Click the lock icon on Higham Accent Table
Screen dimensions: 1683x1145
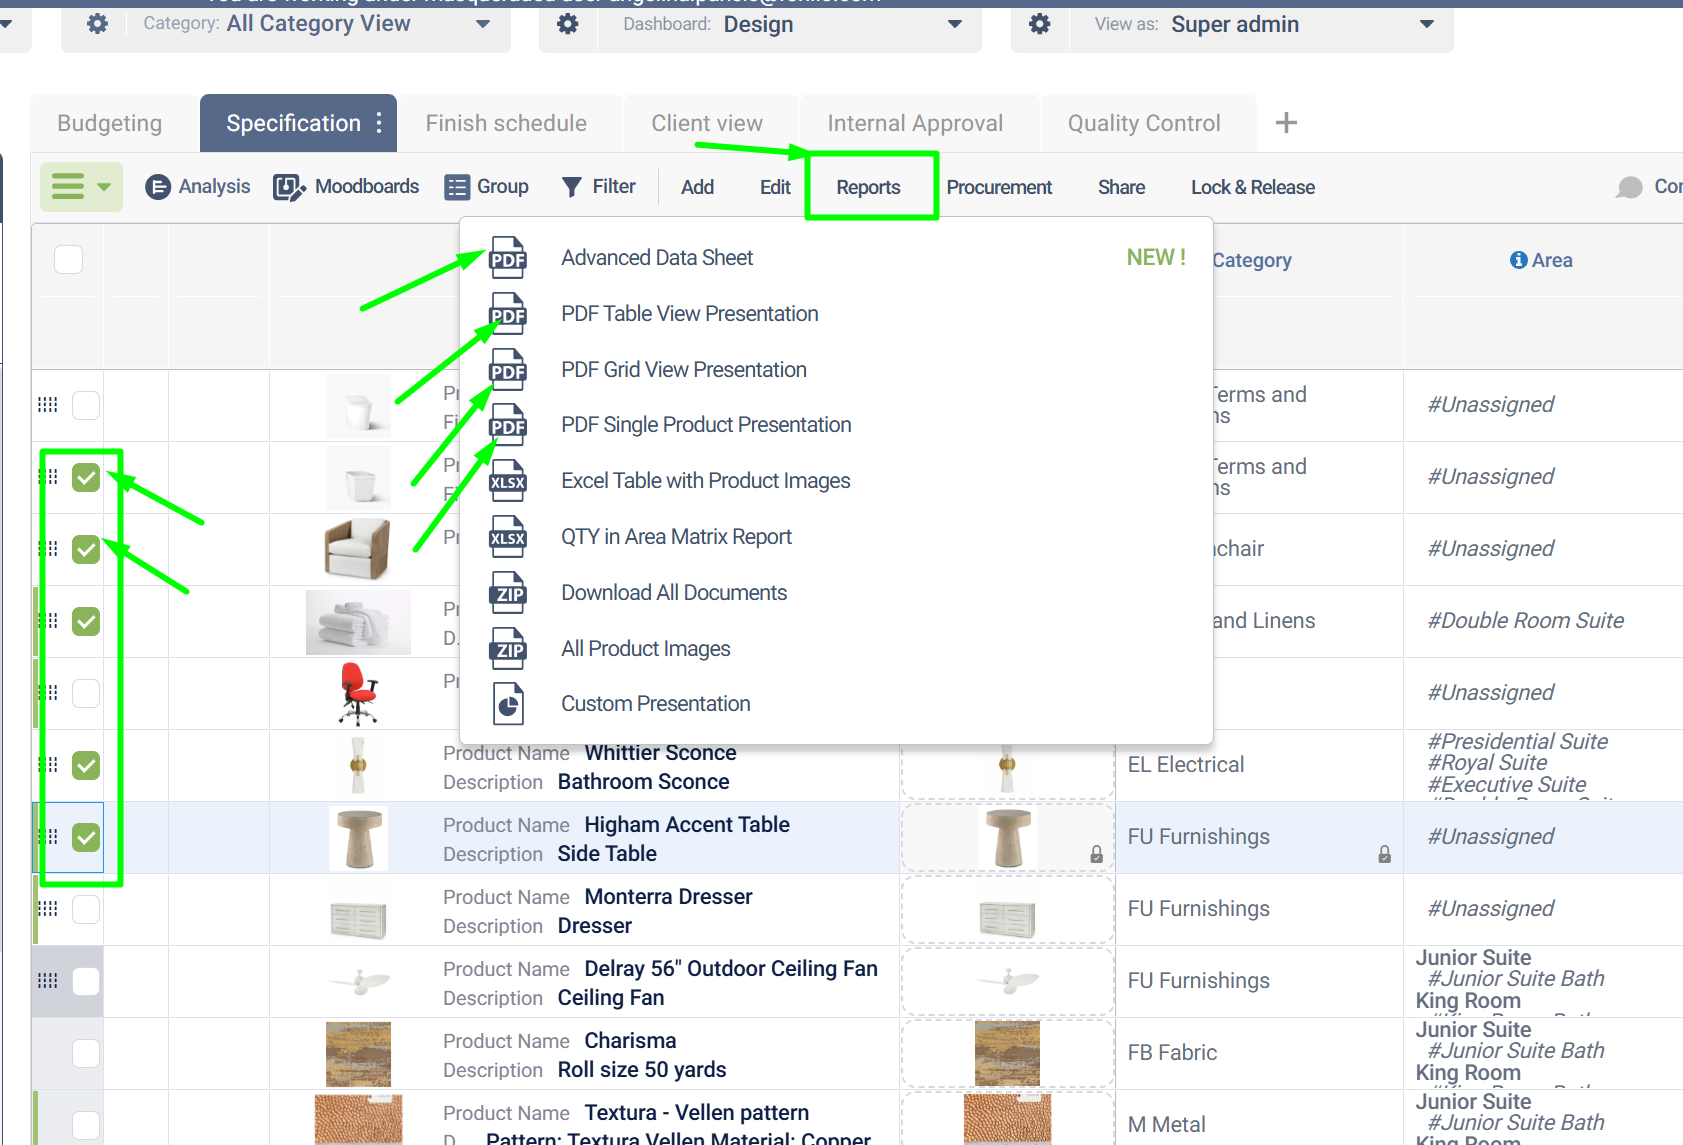tap(1095, 853)
